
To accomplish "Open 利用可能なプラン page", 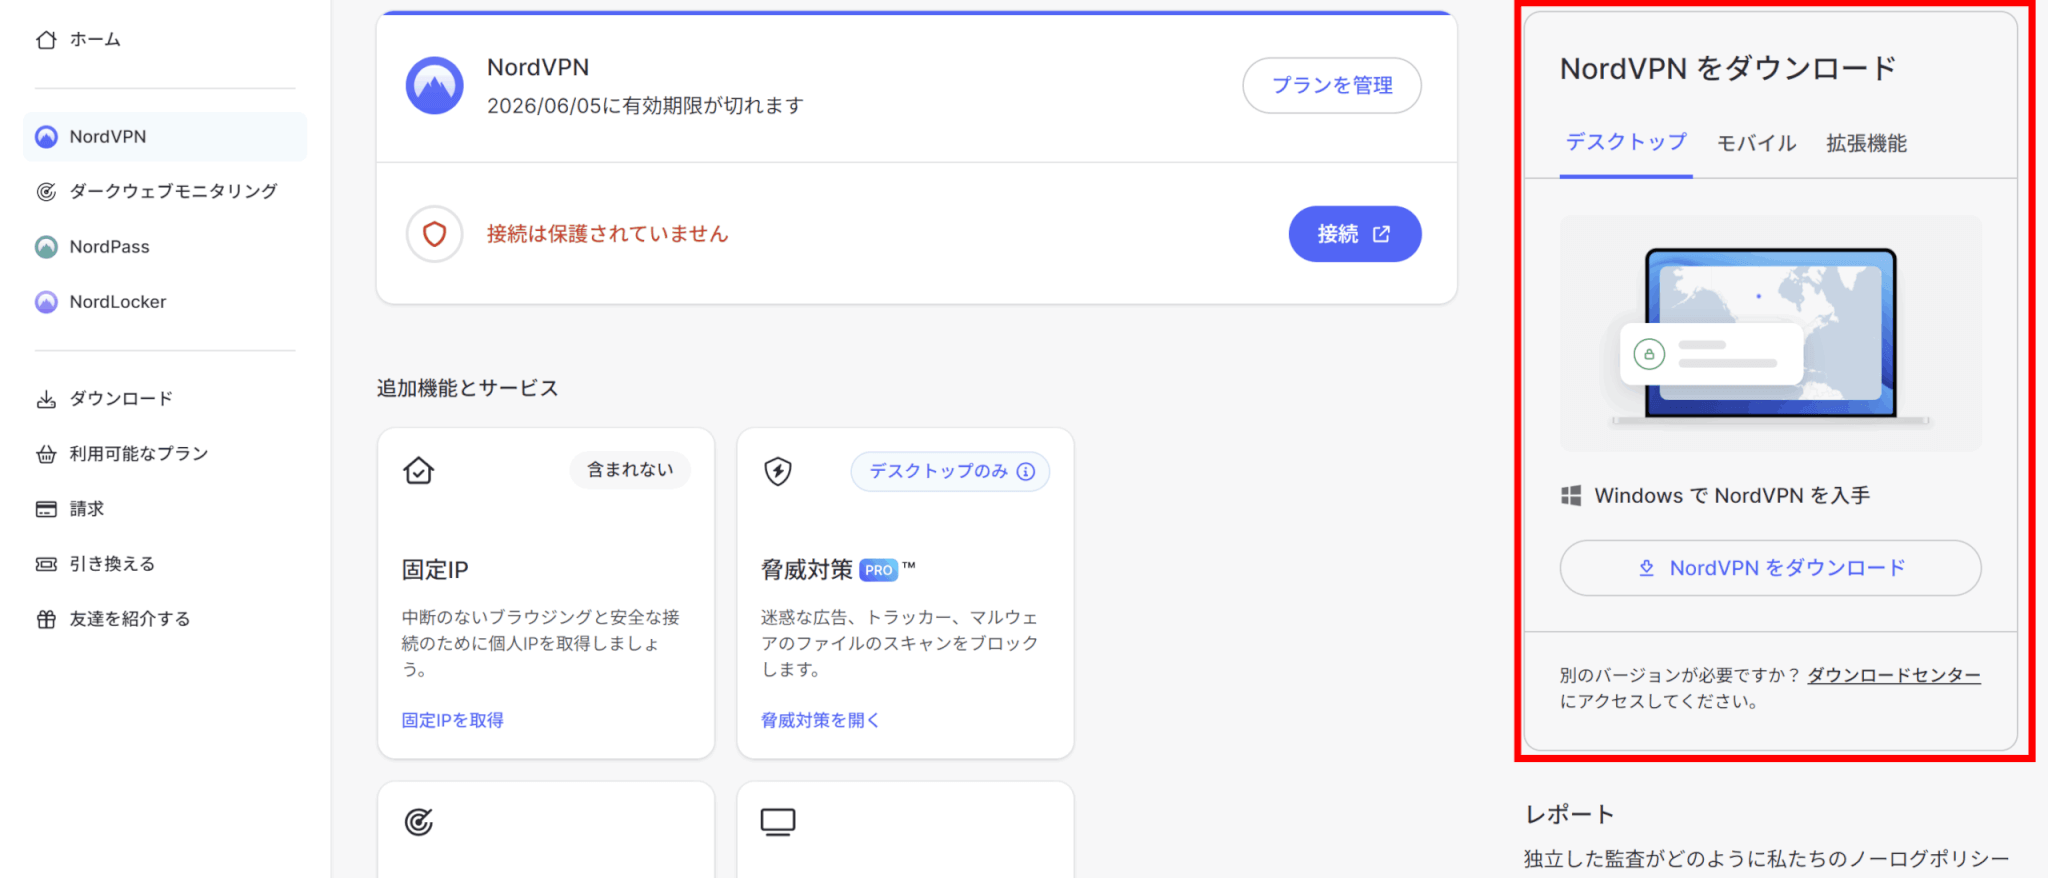I will [139, 454].
